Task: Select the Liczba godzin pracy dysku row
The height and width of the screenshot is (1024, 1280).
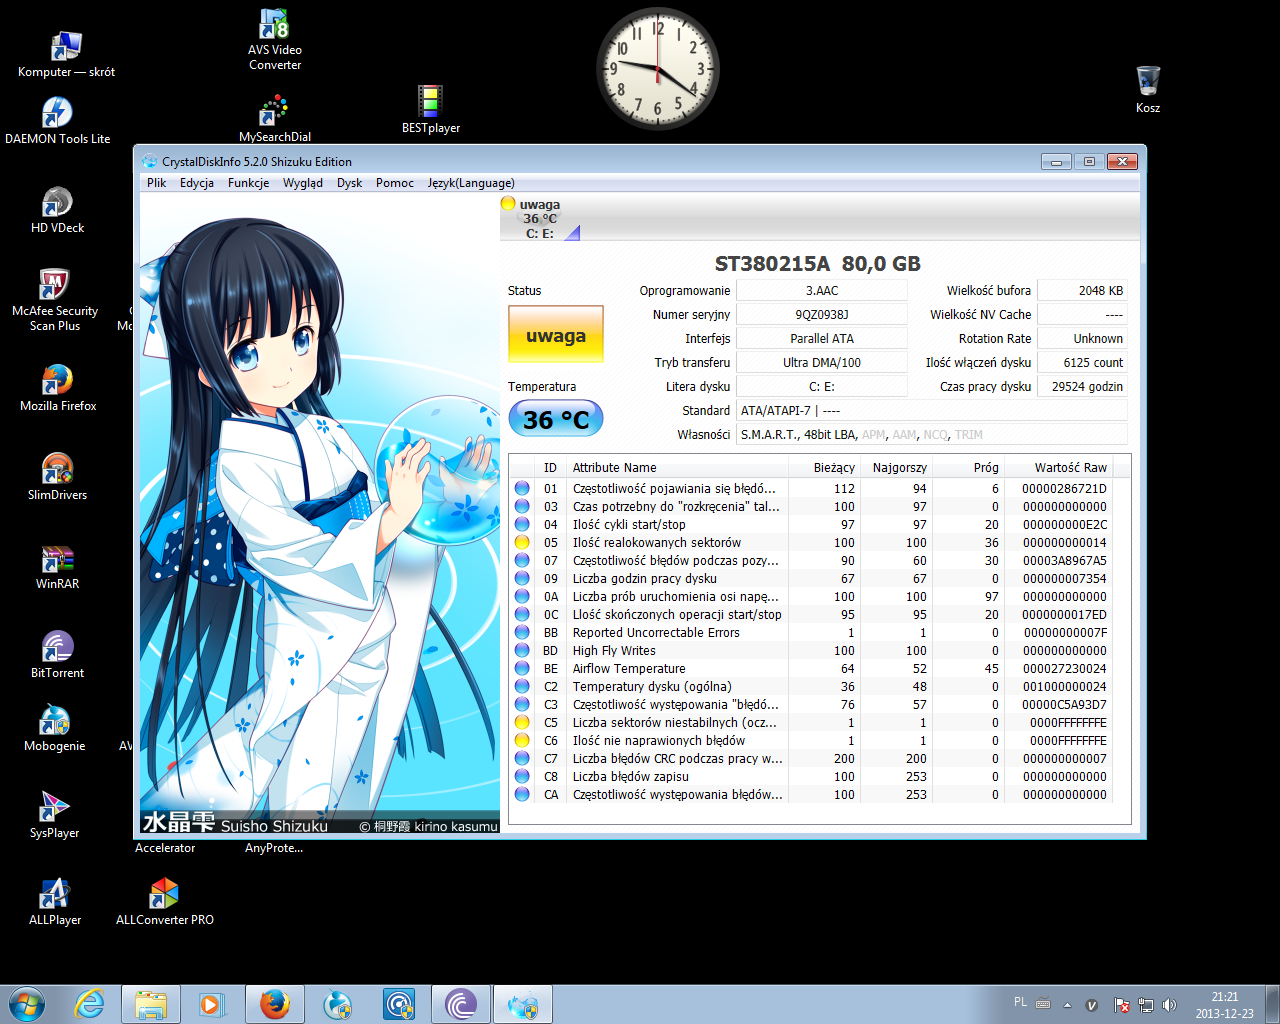Action: point(811,579)
